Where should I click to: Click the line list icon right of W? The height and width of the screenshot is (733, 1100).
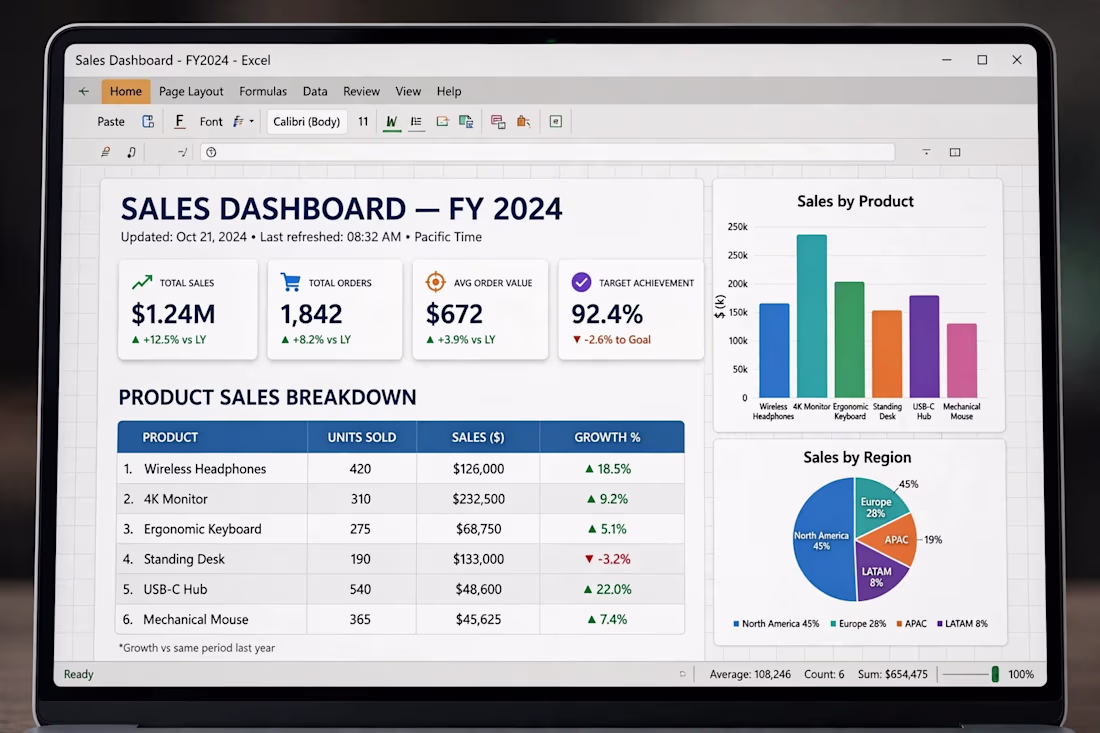pyautogui.click(x=416, y=122)
